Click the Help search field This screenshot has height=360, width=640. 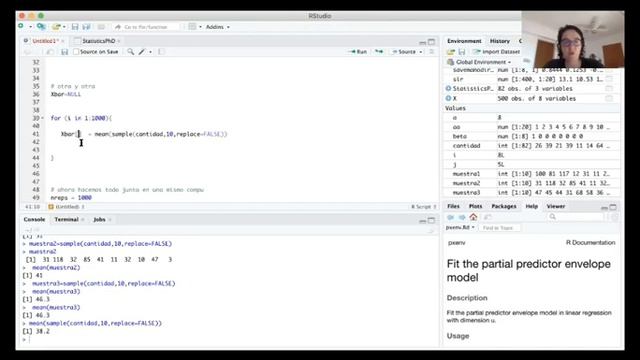576,217
